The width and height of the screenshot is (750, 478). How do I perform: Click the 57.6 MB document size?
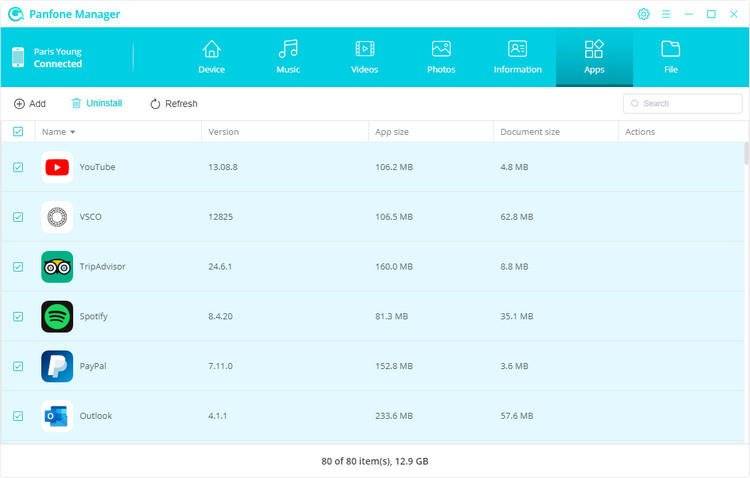(517, 416)
